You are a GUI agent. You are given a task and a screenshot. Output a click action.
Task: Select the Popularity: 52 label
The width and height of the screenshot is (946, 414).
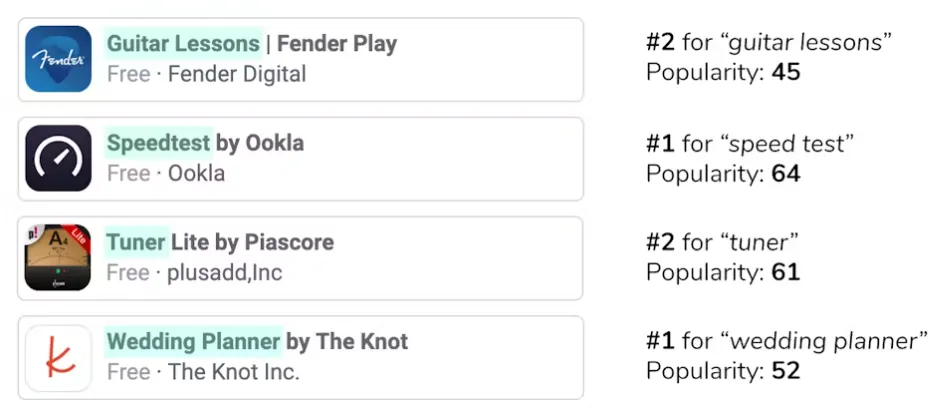[723, 371]
